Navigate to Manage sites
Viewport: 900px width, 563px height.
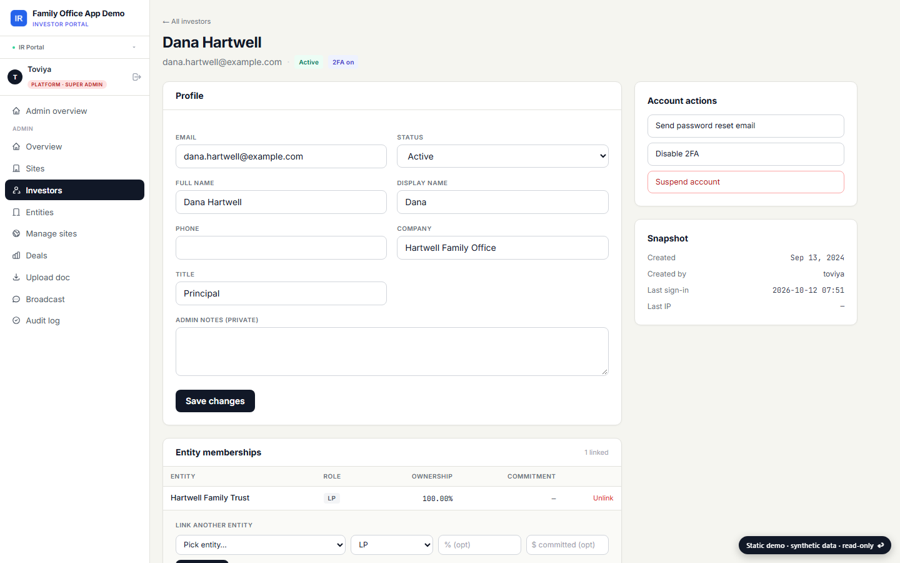[75, 234]
